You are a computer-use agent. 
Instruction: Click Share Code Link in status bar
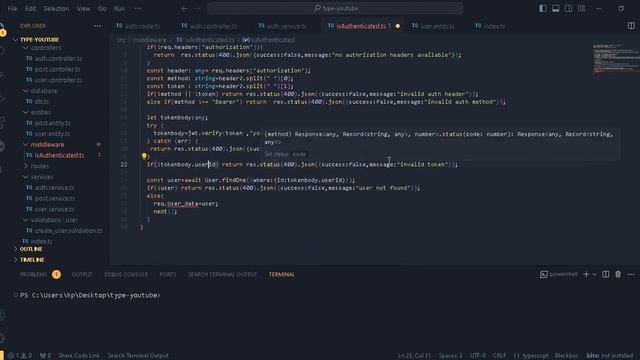pos(79,356)
